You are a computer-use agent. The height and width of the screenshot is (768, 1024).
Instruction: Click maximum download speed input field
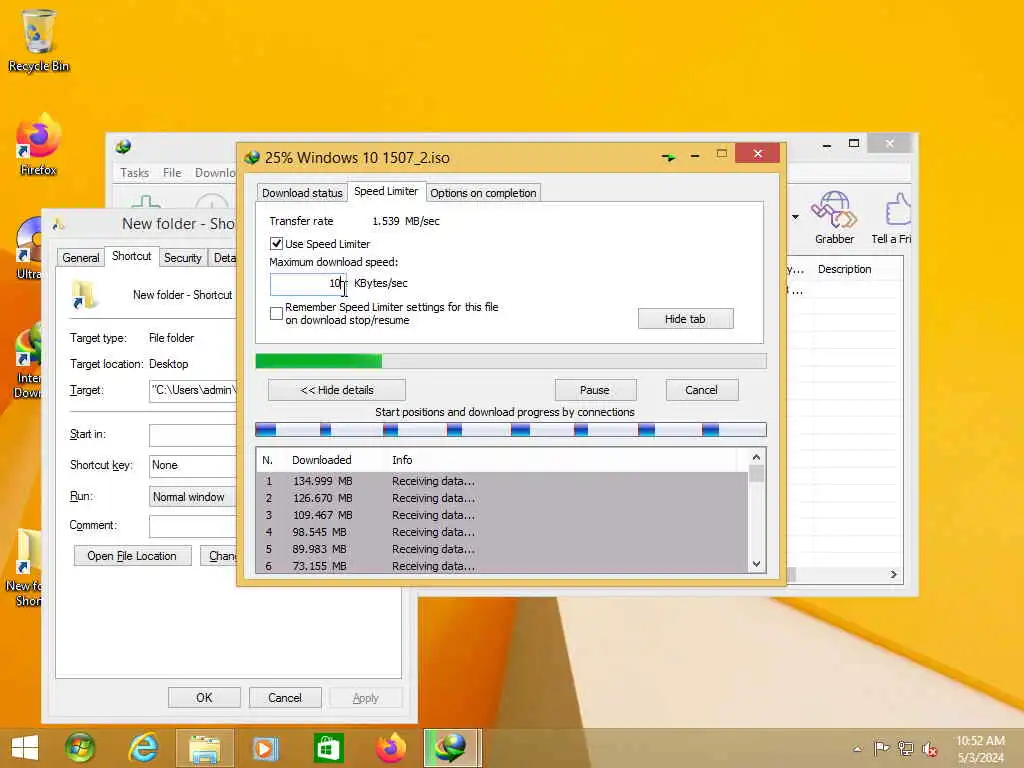[308, 283]
